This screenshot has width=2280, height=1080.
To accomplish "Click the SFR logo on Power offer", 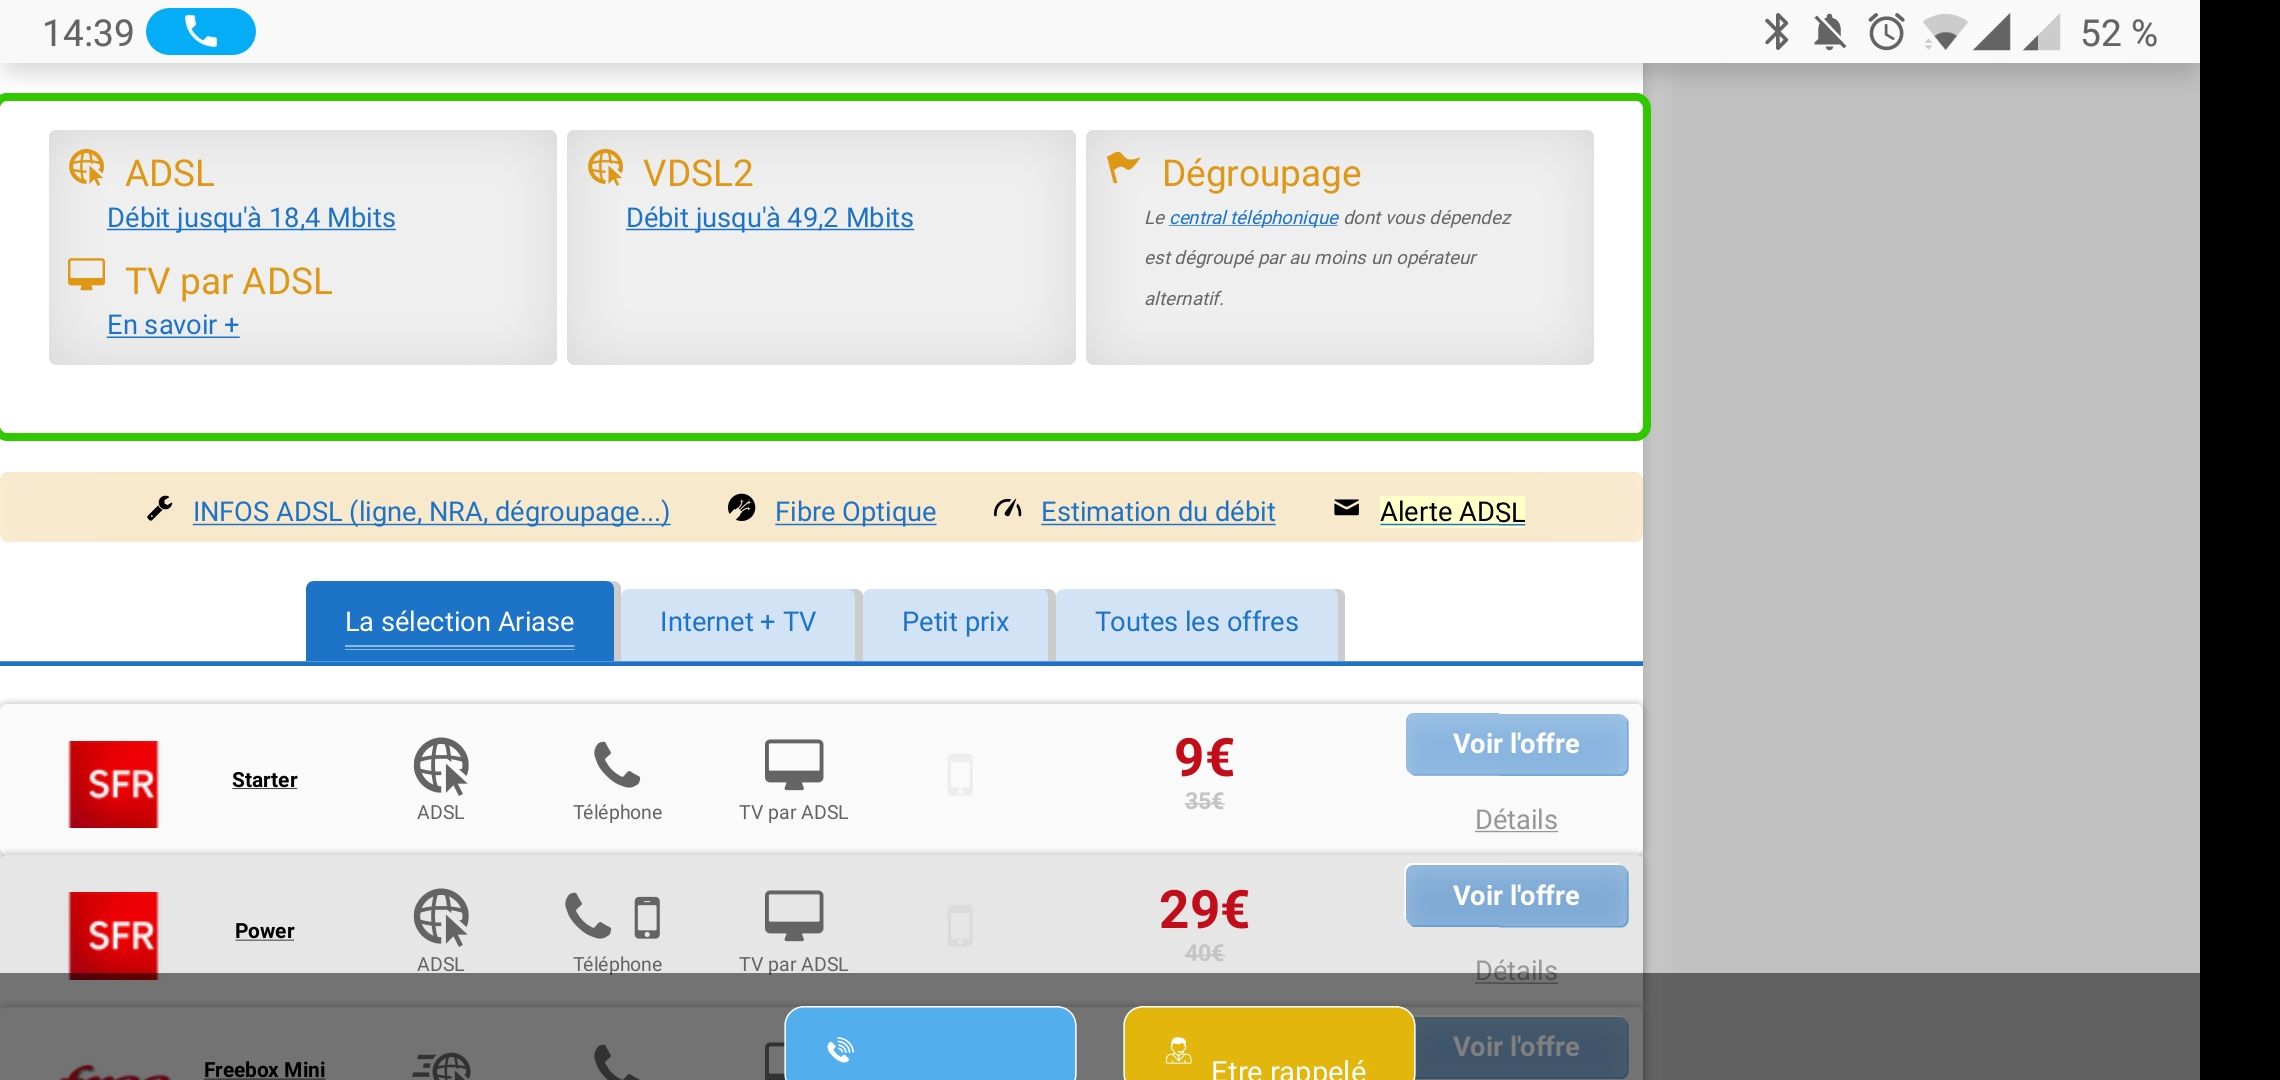I will tap(113, 935).
